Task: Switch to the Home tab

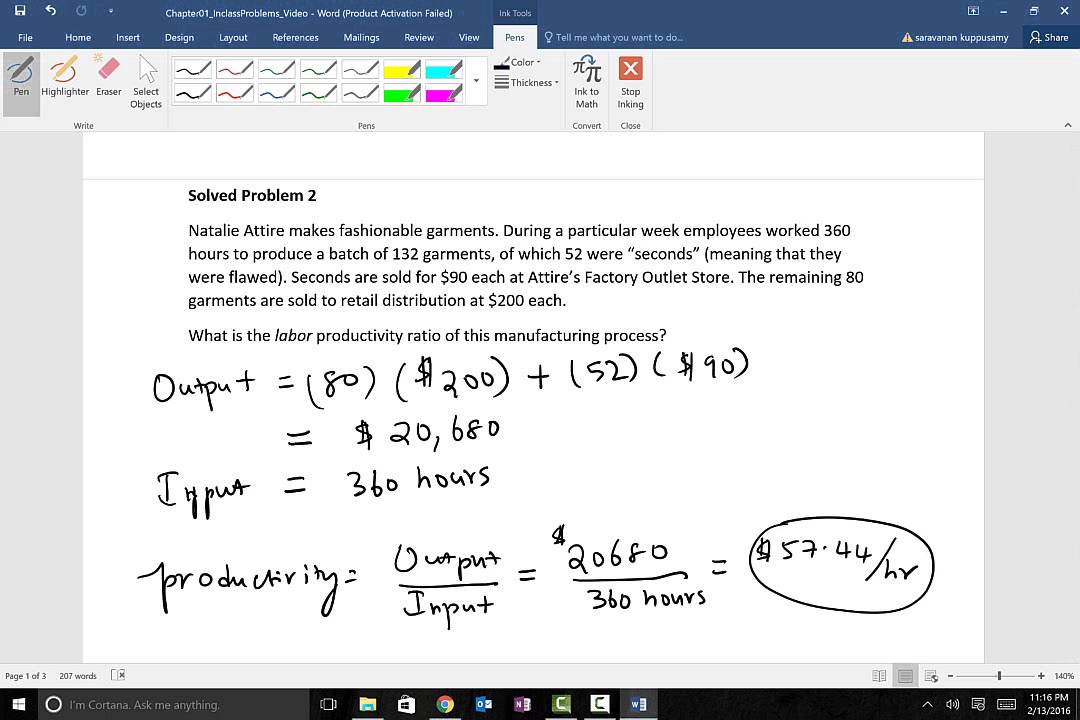Action: 78,37
